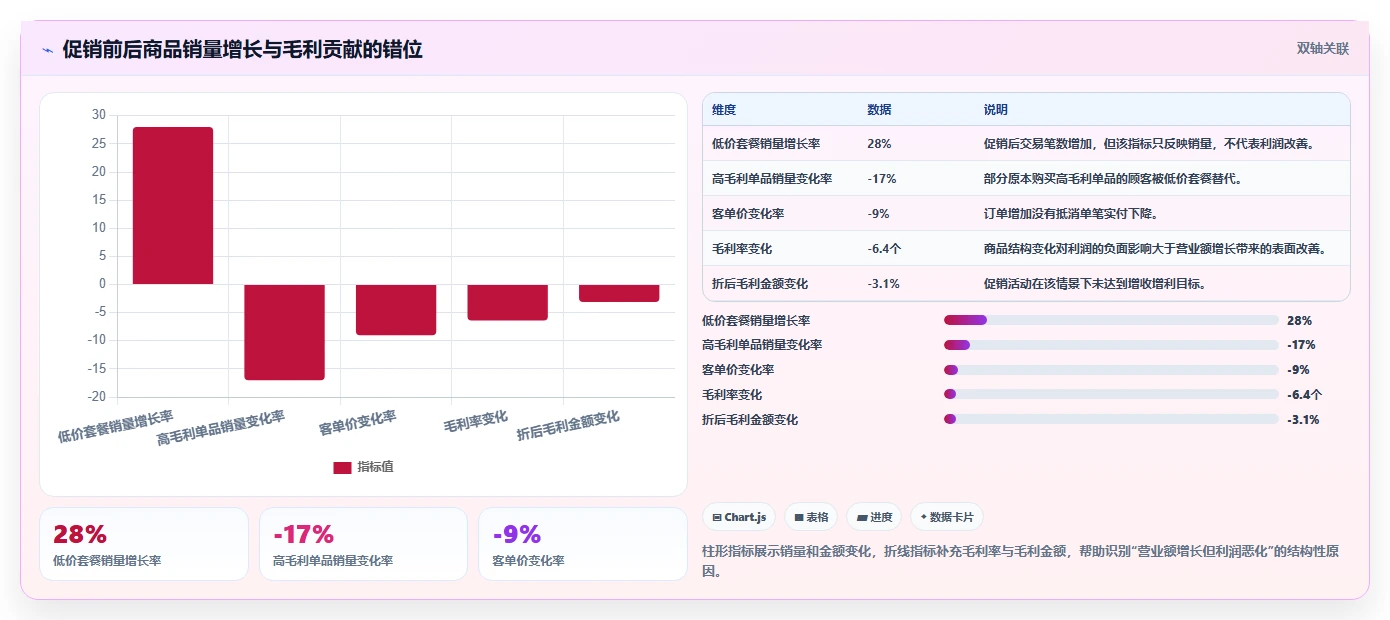Click the red 指标值 legend color swatch
The height and width of the screenshot is (620, 1390).
(x=342, y=467)
